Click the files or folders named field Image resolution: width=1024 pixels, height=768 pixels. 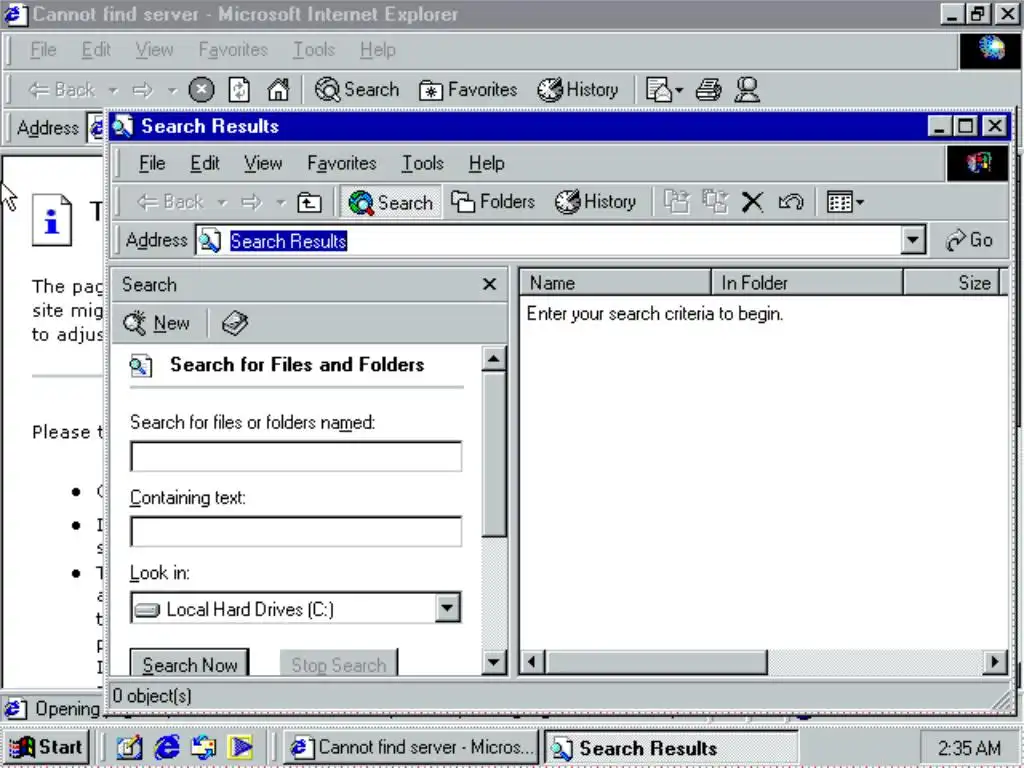click(296, 456)
